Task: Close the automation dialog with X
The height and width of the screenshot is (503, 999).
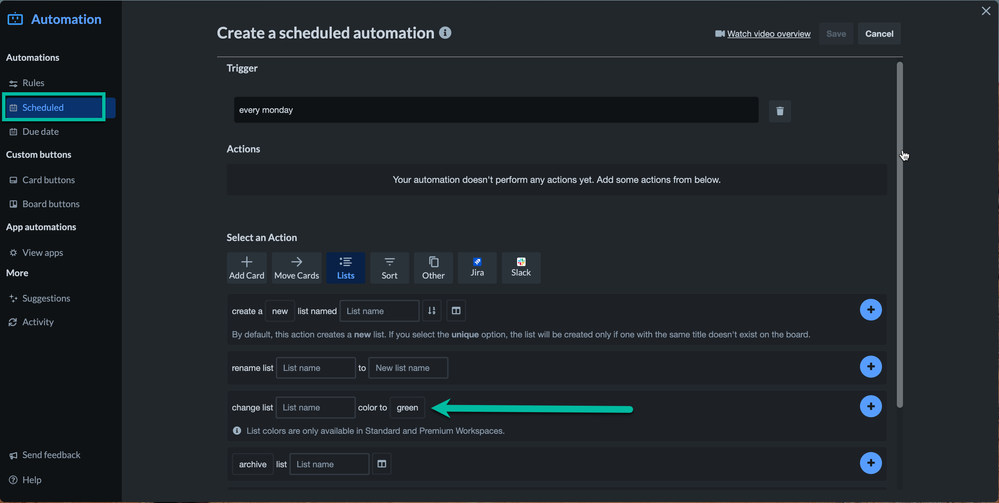Action: [986, 11]
